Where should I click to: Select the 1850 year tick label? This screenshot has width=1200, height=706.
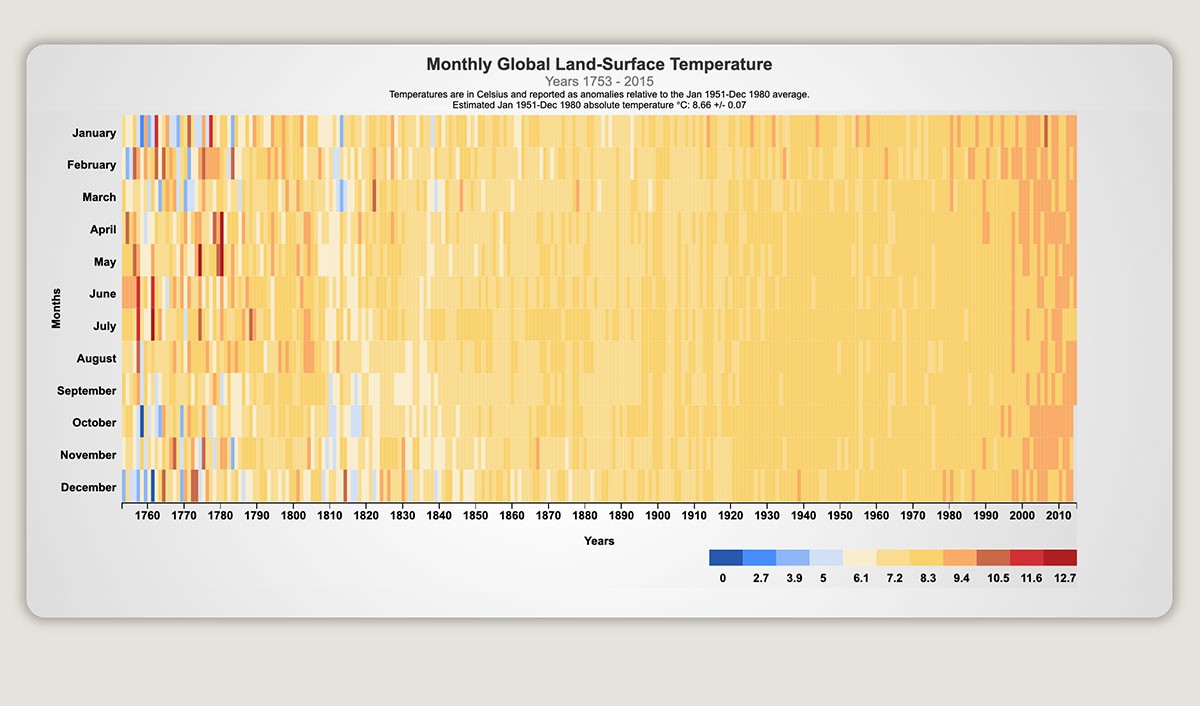pos(475,516)
